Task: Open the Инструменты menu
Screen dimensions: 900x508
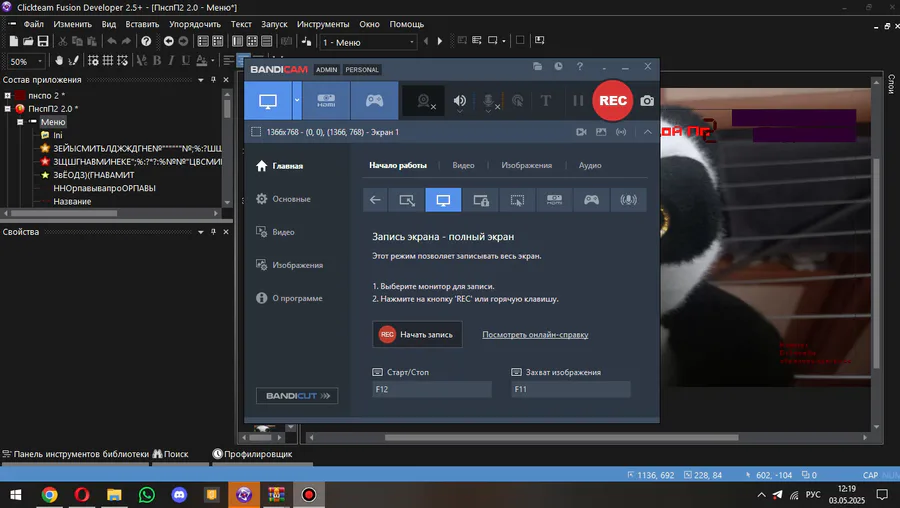Action: click(323, 24)
